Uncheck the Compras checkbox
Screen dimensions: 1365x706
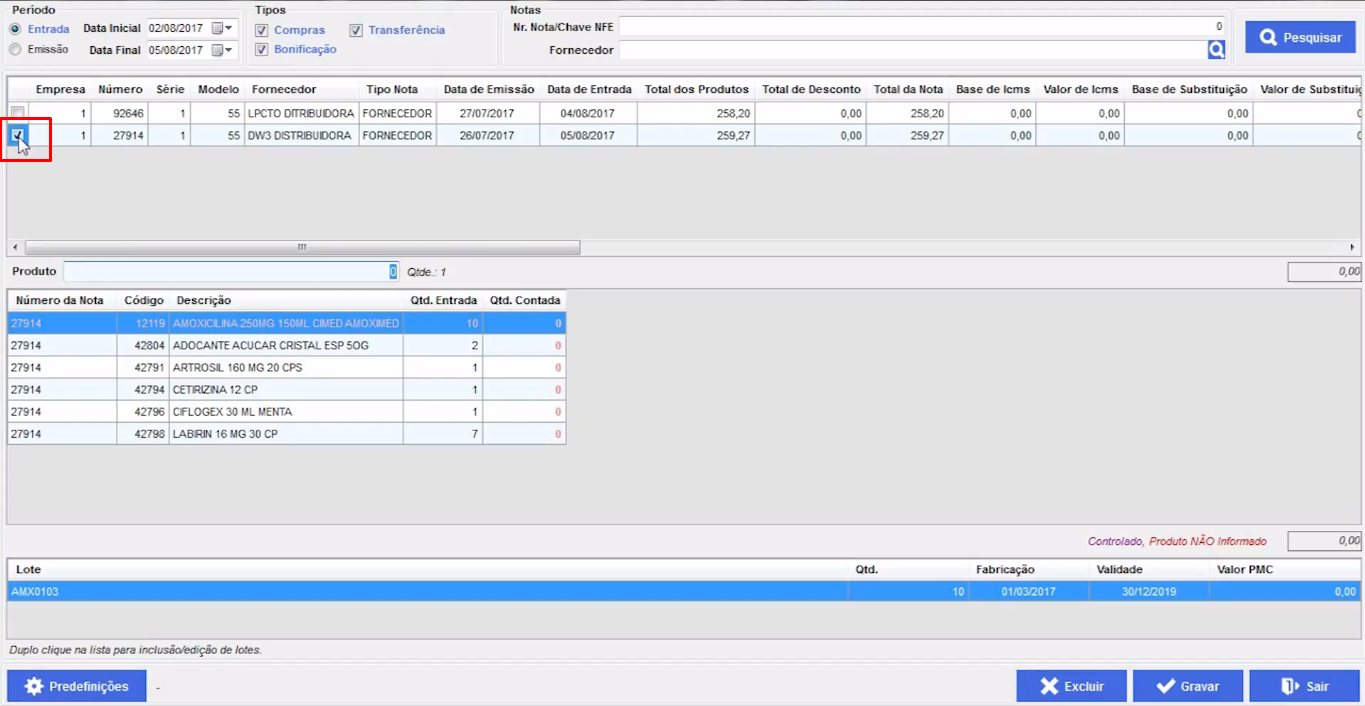point(262,30)
